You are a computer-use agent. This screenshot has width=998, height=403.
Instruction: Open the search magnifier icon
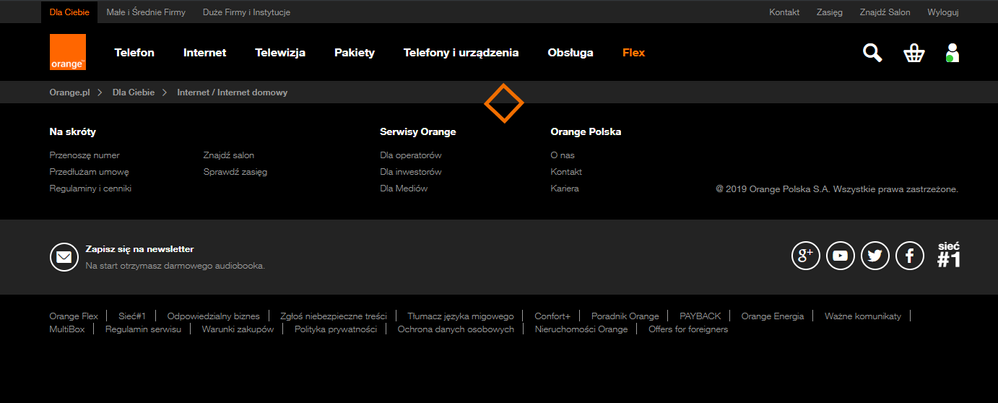(872, 53)
